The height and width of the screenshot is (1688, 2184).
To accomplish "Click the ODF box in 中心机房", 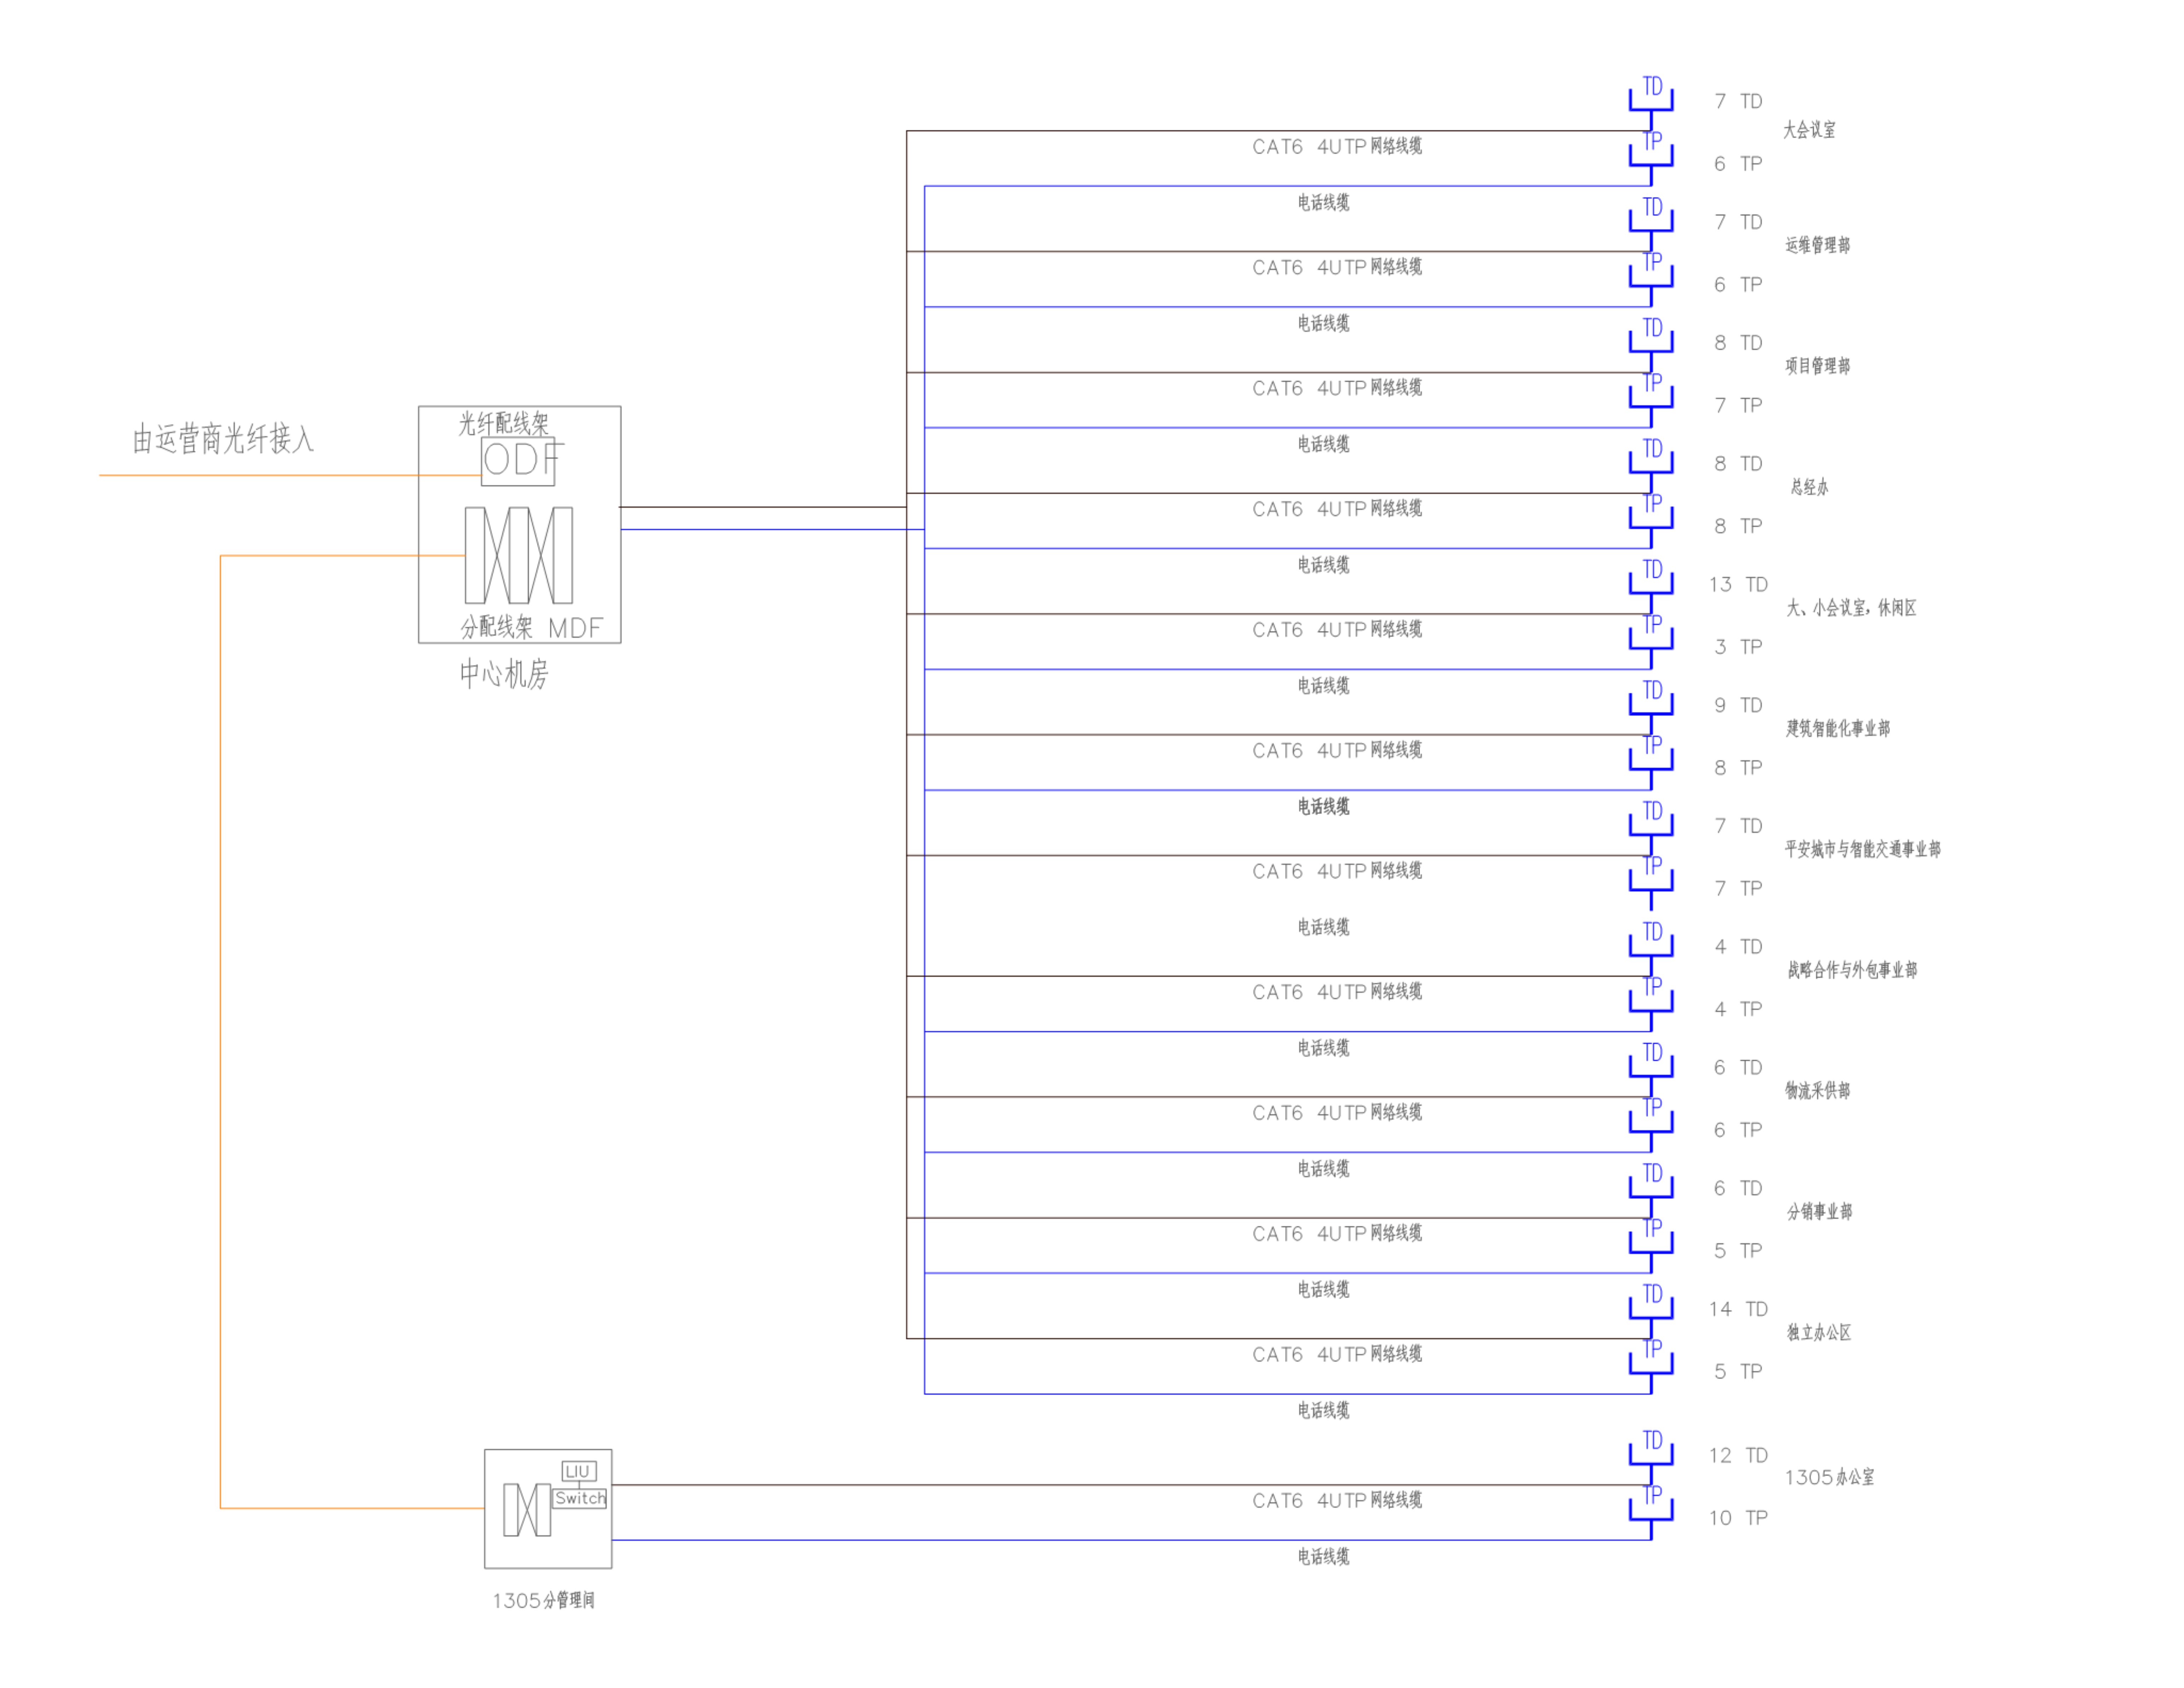I will (518, 461).
